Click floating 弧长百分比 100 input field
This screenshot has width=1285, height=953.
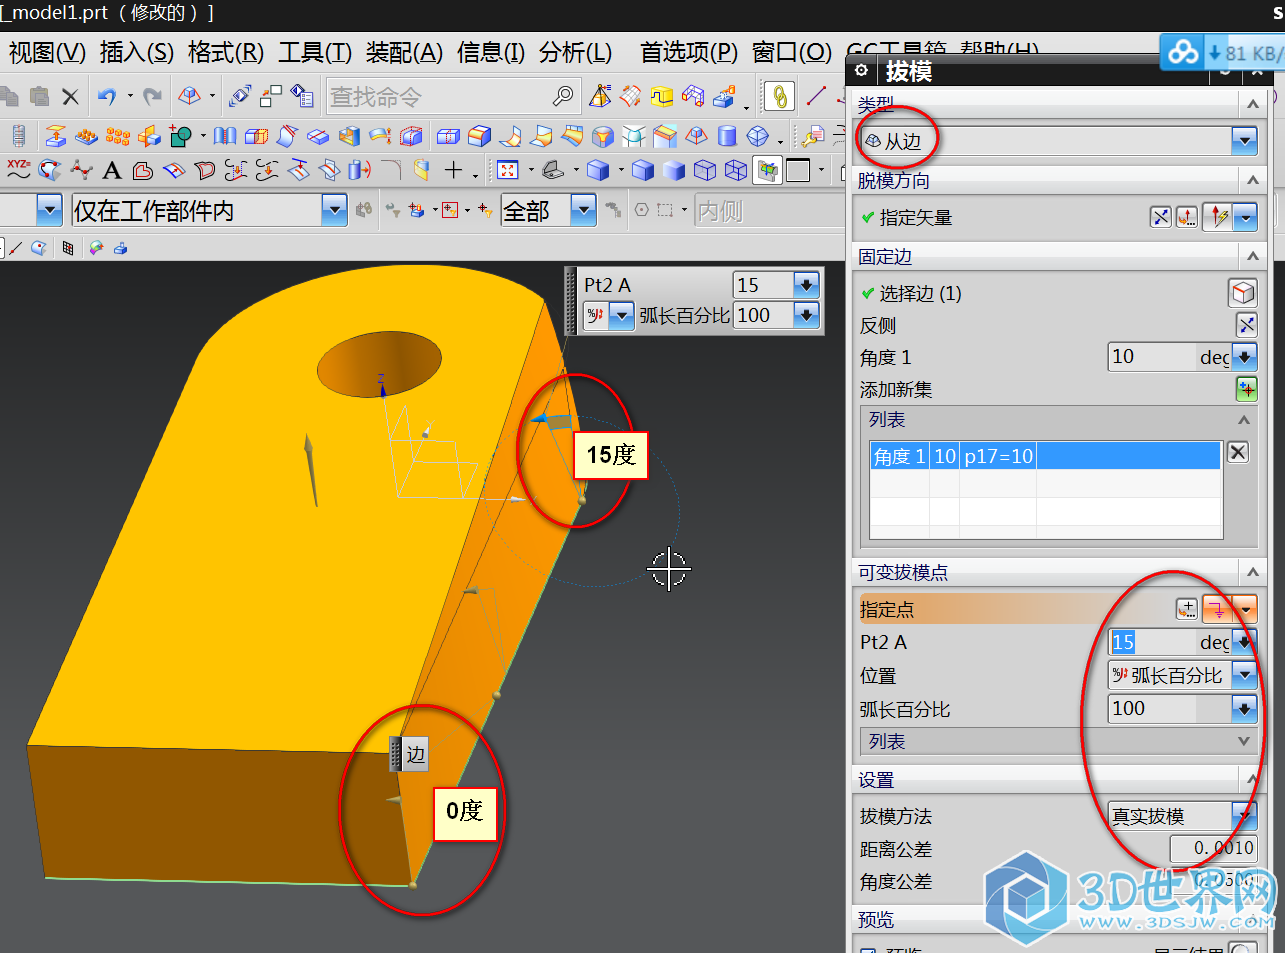click(763, 315)
